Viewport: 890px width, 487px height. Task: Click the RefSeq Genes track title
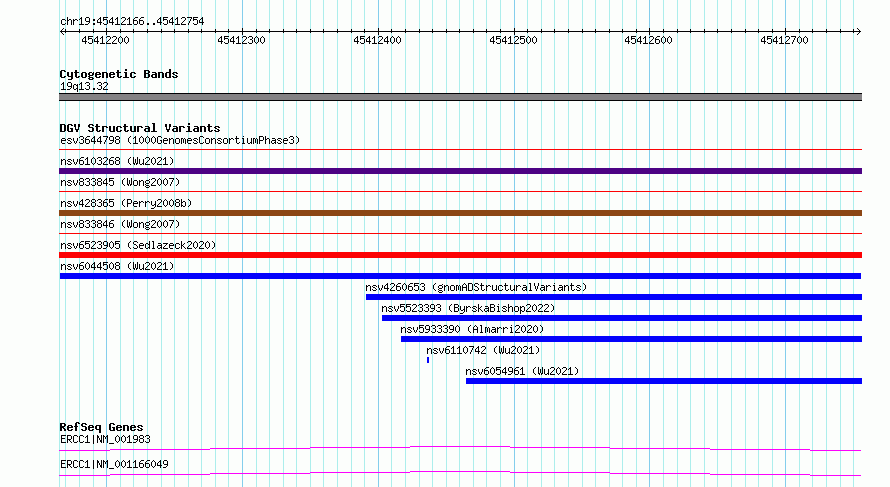coord(101,427)
